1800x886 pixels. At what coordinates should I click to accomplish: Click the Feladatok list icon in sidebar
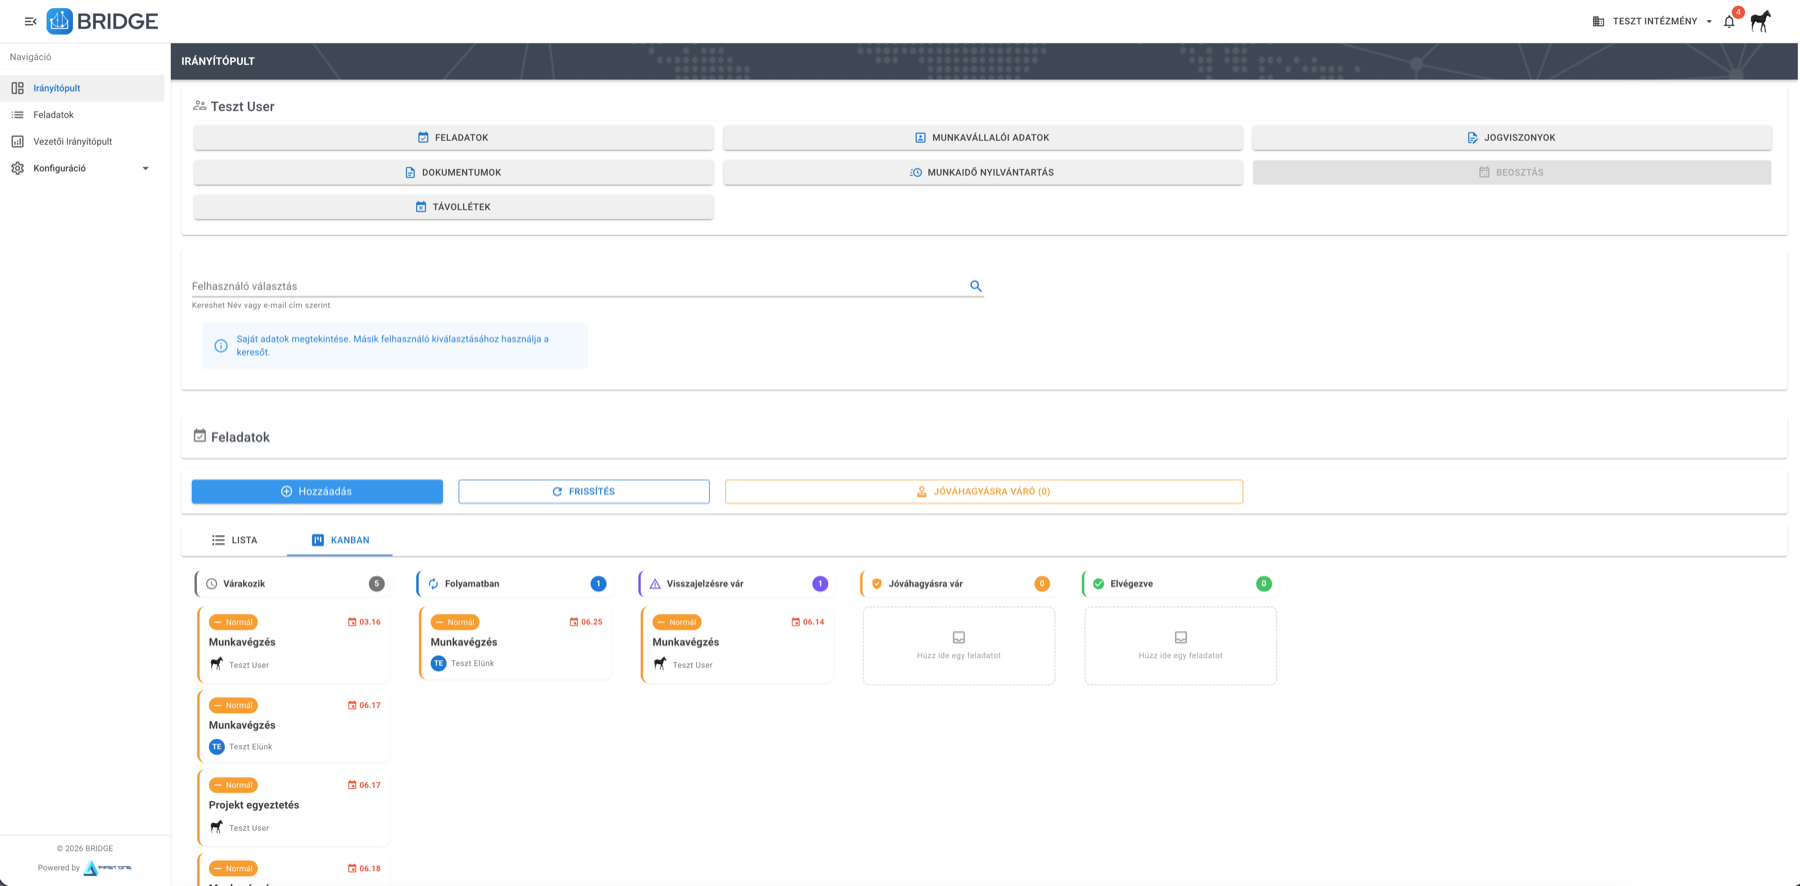(17, 115)
